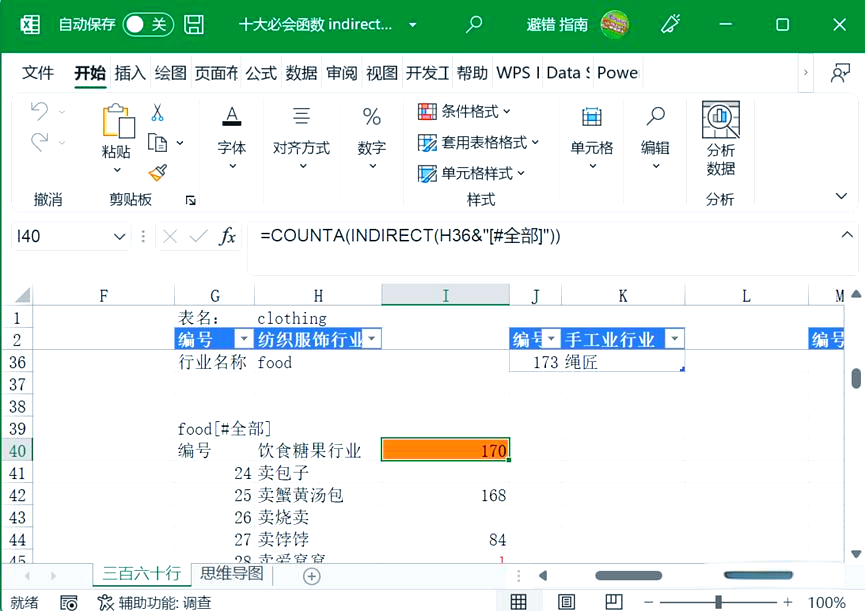Viewport: 865px width, 611px height.
Task: Open the file name dropdown arrow
Action: 412,25
